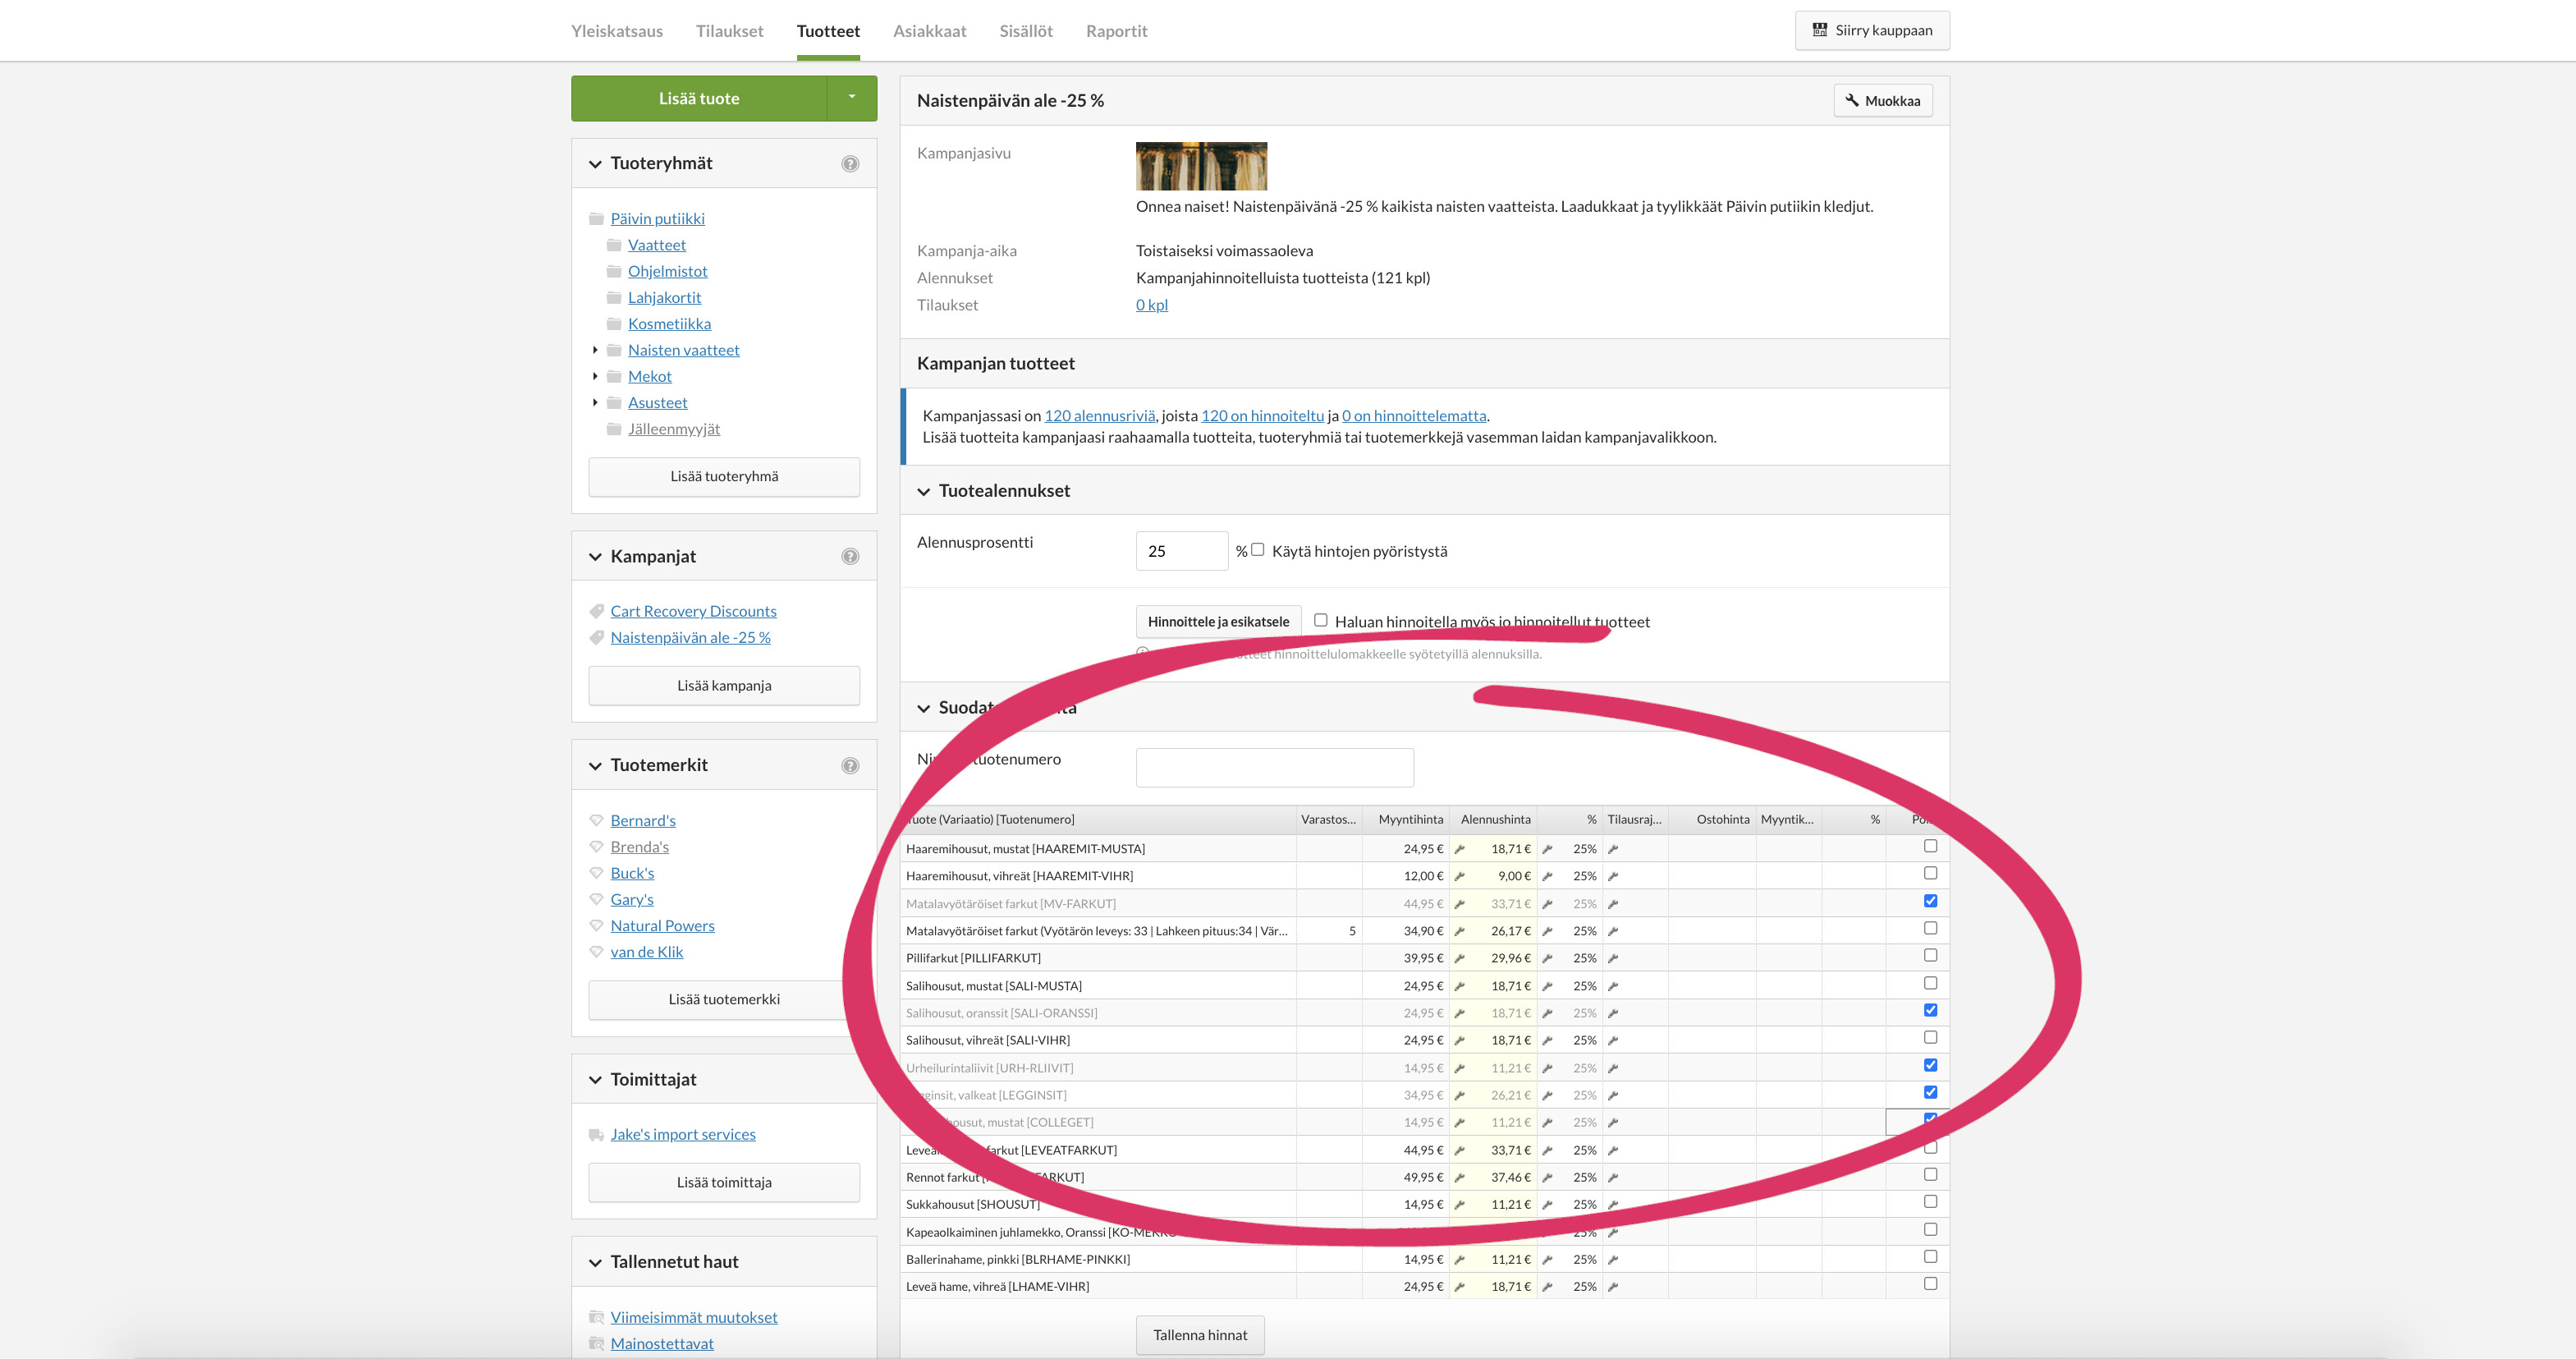Uncheck removal box for URH-RLIIVIT row
Viewport: 2576px width, 1359px height.
tap(1930, 1065)
